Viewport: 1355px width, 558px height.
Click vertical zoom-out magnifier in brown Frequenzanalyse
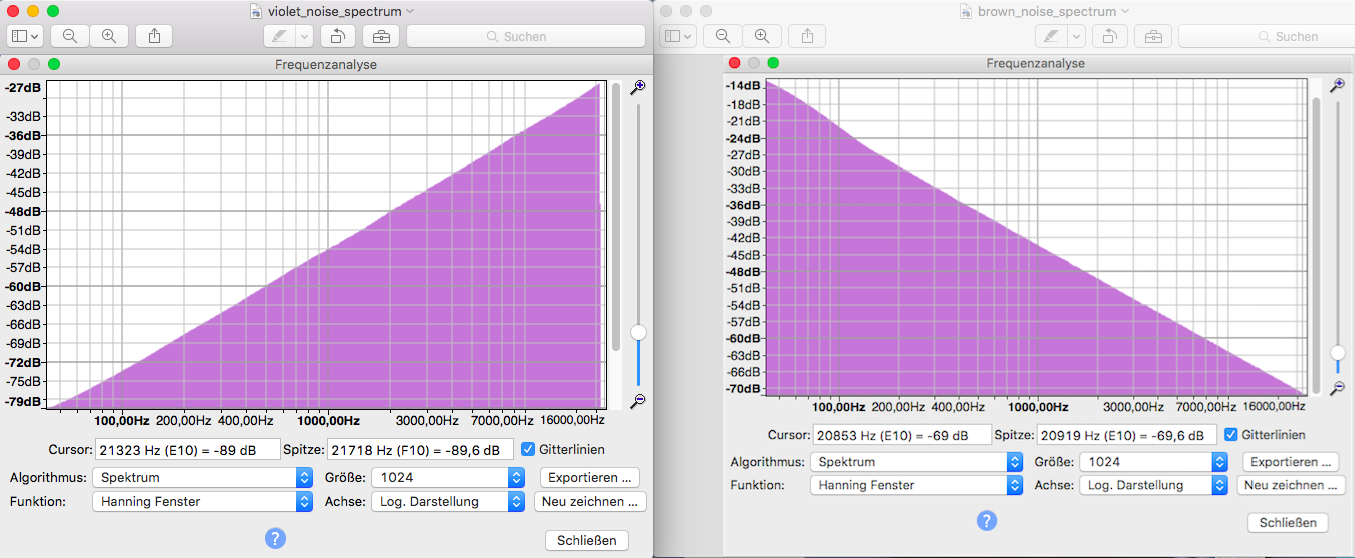(x=1337, y=389)
